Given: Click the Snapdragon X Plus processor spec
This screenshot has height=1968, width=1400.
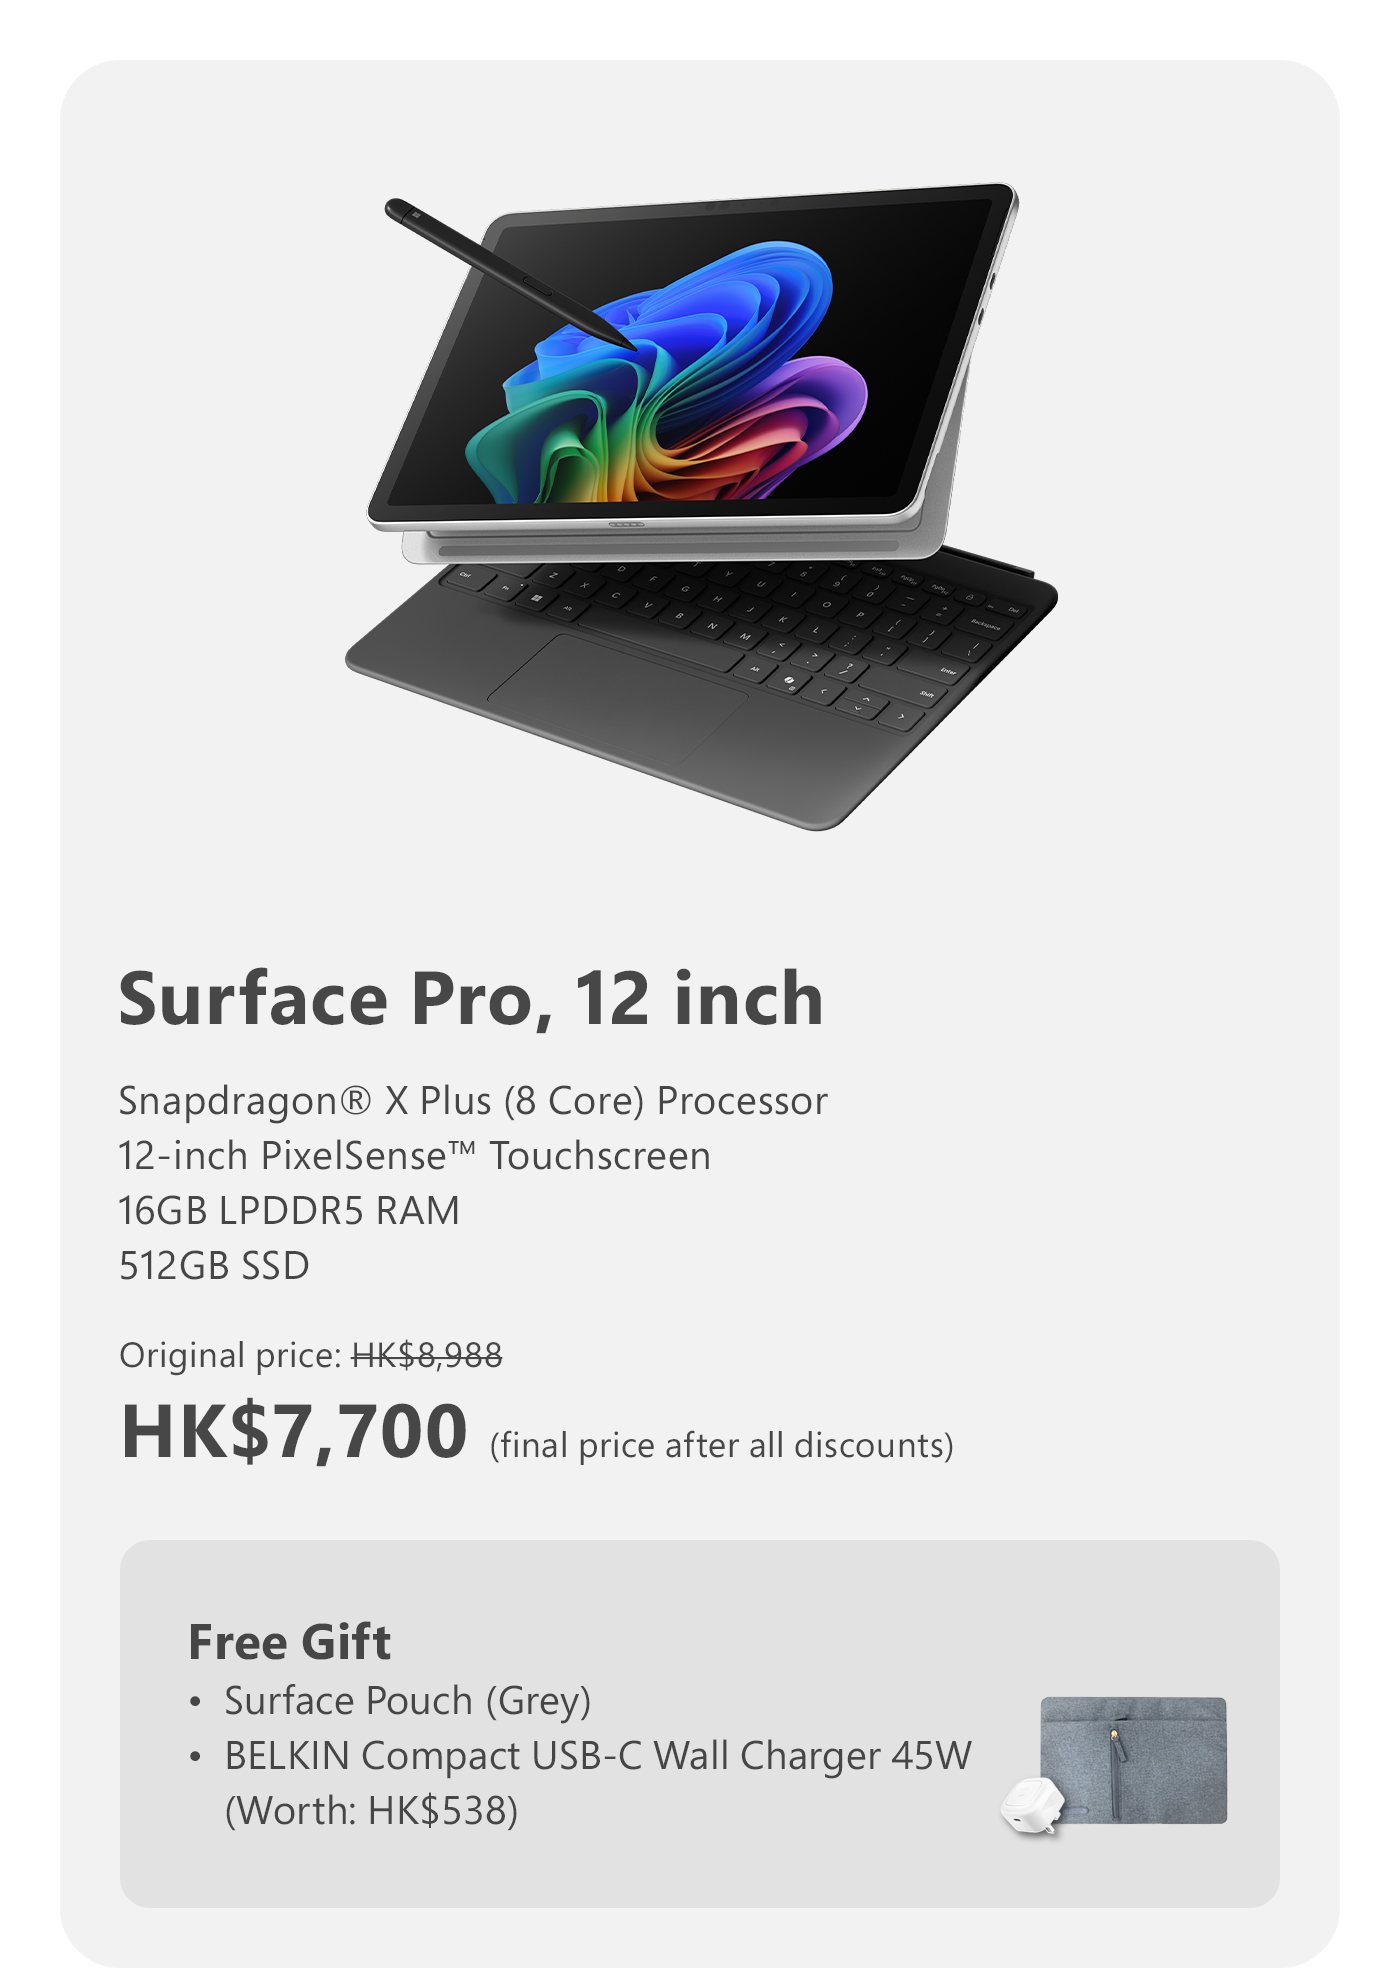Looking at the screenshot, I should (473, 1101).
